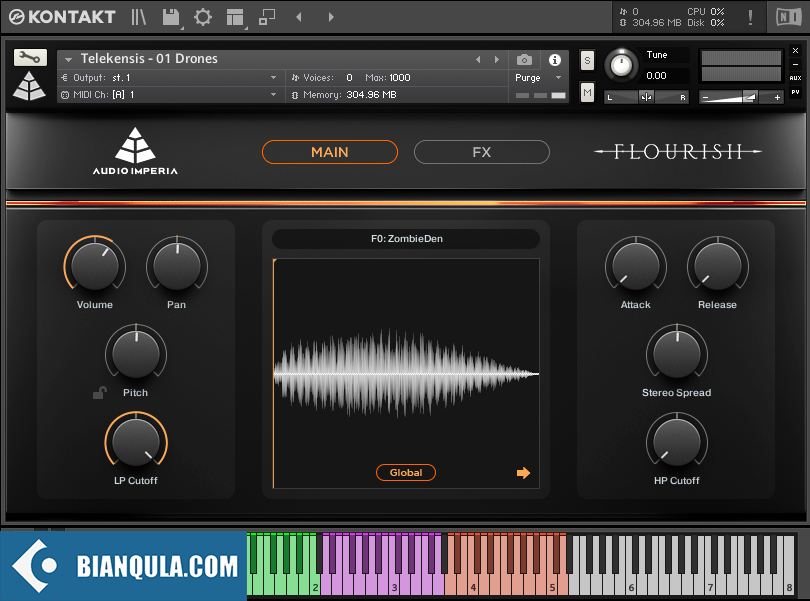This screenshot has height=601, width=810.
Task: Click the pitch lock icon
Action: tap(100, 393)
